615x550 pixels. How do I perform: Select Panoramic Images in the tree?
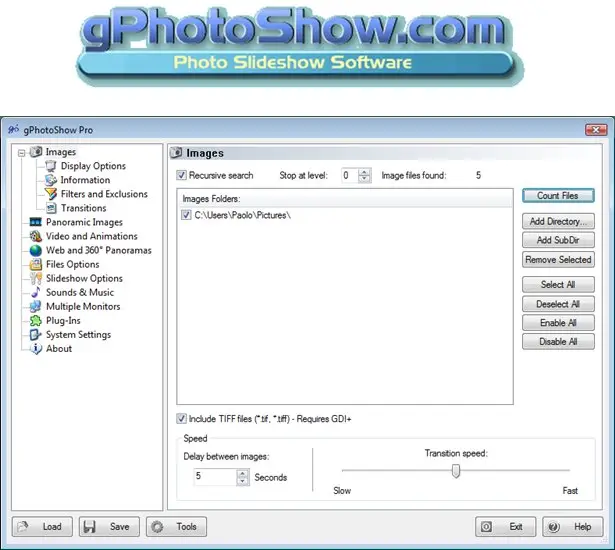84,222
